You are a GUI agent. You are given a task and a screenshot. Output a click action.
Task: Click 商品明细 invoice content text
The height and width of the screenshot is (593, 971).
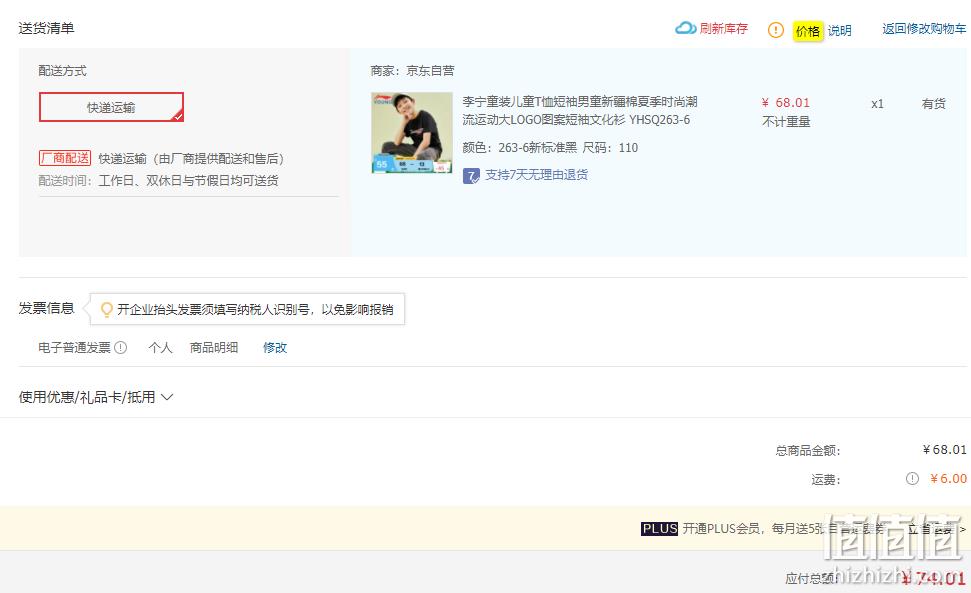[x=214, y=347]
